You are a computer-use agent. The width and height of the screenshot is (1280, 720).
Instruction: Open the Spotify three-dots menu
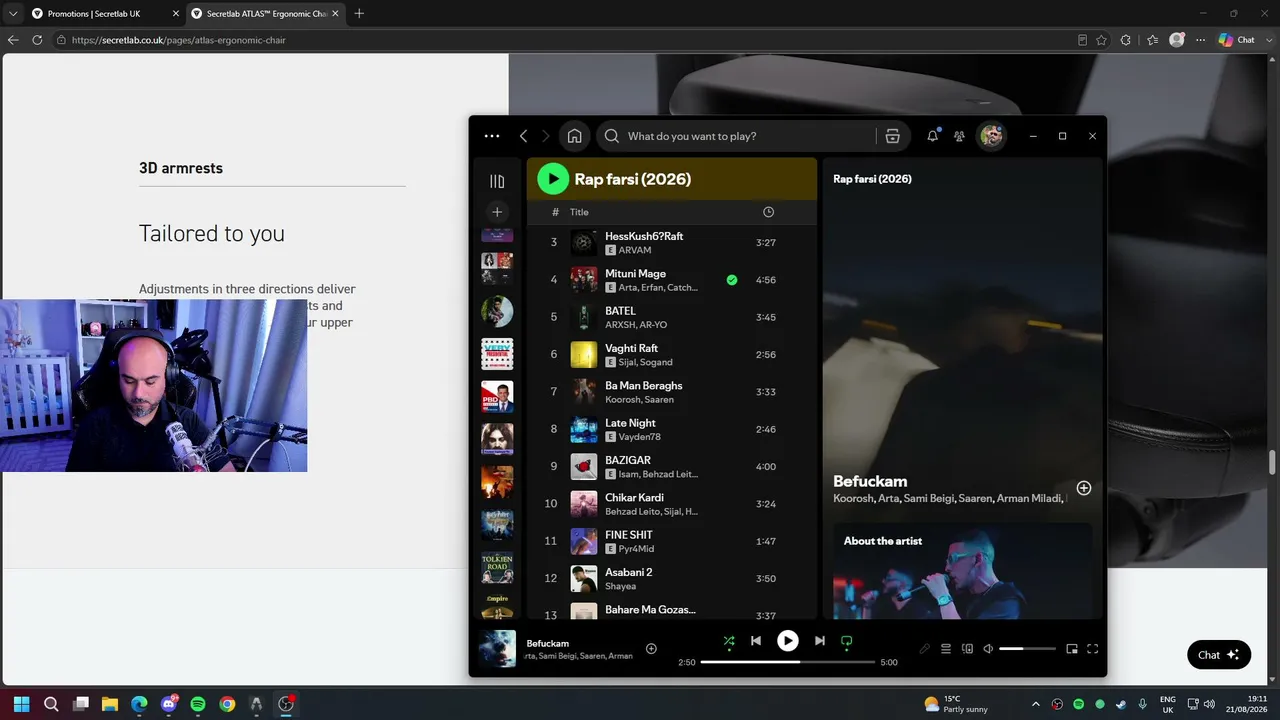(x=492, y=136)
